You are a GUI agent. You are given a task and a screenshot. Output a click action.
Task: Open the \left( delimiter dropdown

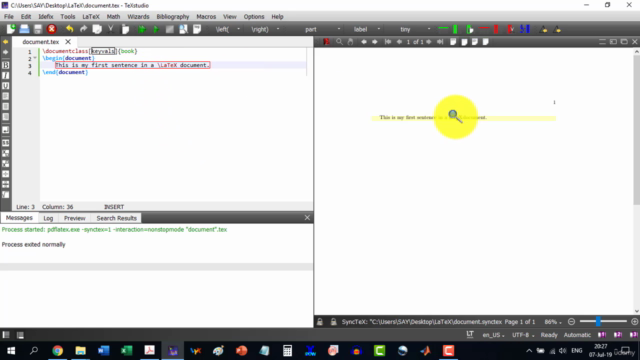pos(238,29)
